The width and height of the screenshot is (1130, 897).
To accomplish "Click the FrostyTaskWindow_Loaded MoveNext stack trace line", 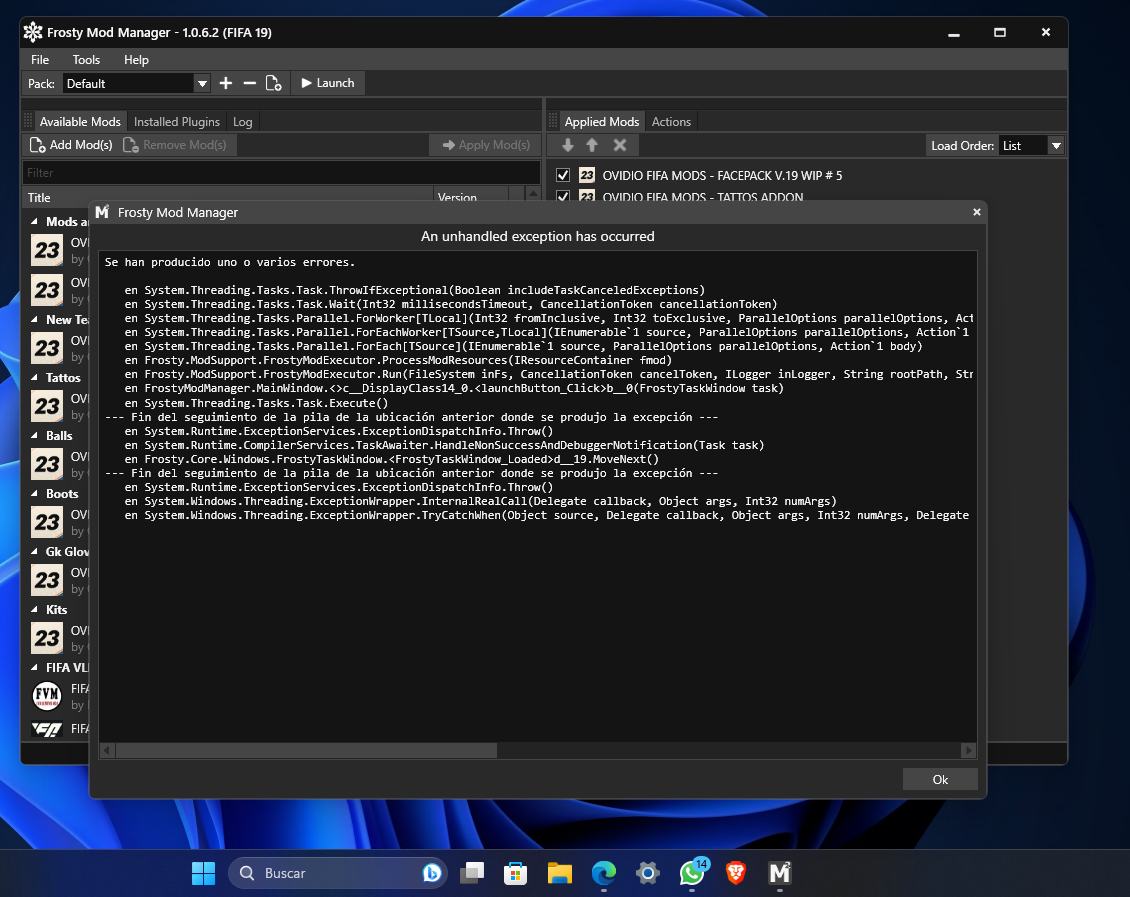I will pyautogui.click(x=391, y=459).
